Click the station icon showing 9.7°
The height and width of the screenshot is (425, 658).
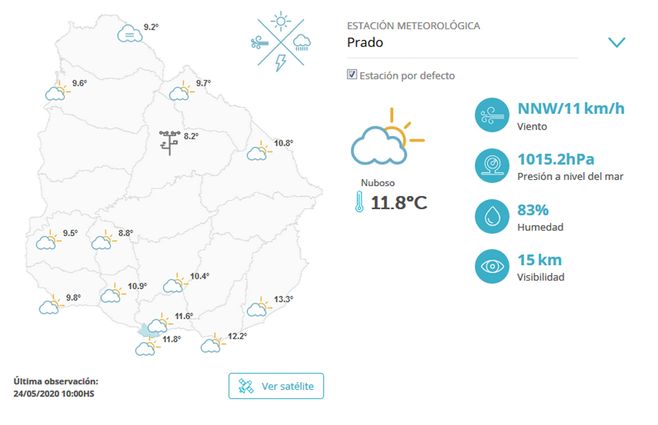181,91
